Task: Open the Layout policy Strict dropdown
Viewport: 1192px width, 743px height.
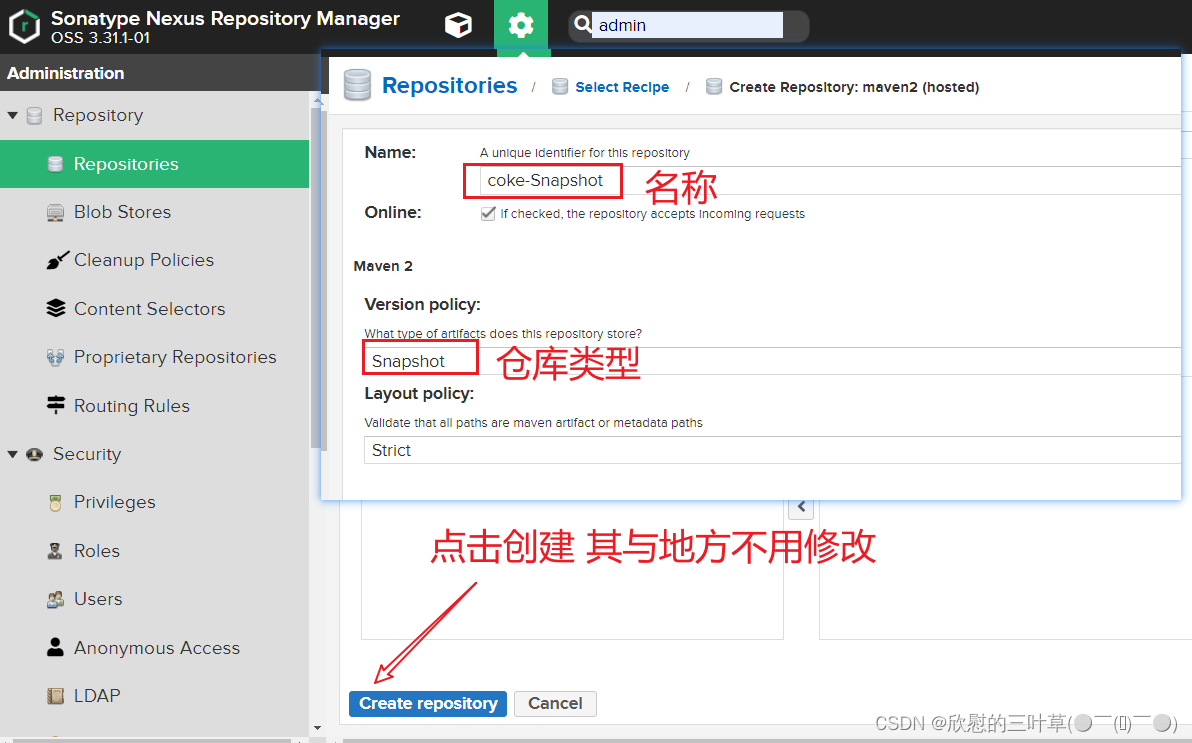Action: [x=772, y=449]
